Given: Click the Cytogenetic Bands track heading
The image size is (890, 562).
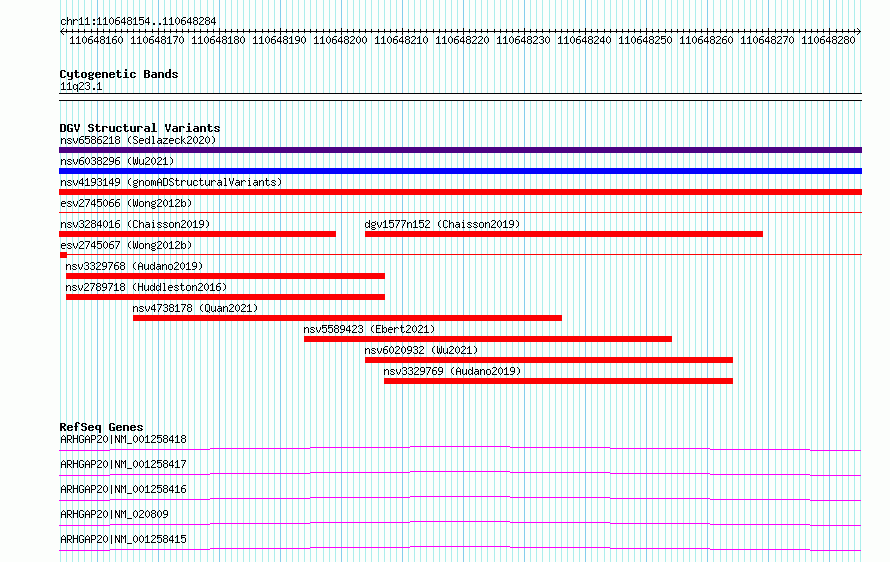Looking at the screenshot, I should click(x=119, y=74).
